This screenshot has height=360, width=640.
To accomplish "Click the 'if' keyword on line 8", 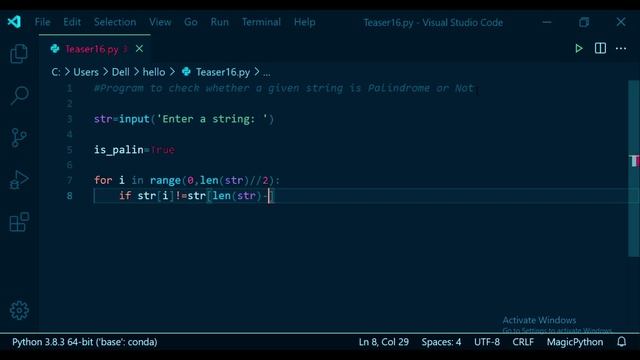I will (125, 196).
